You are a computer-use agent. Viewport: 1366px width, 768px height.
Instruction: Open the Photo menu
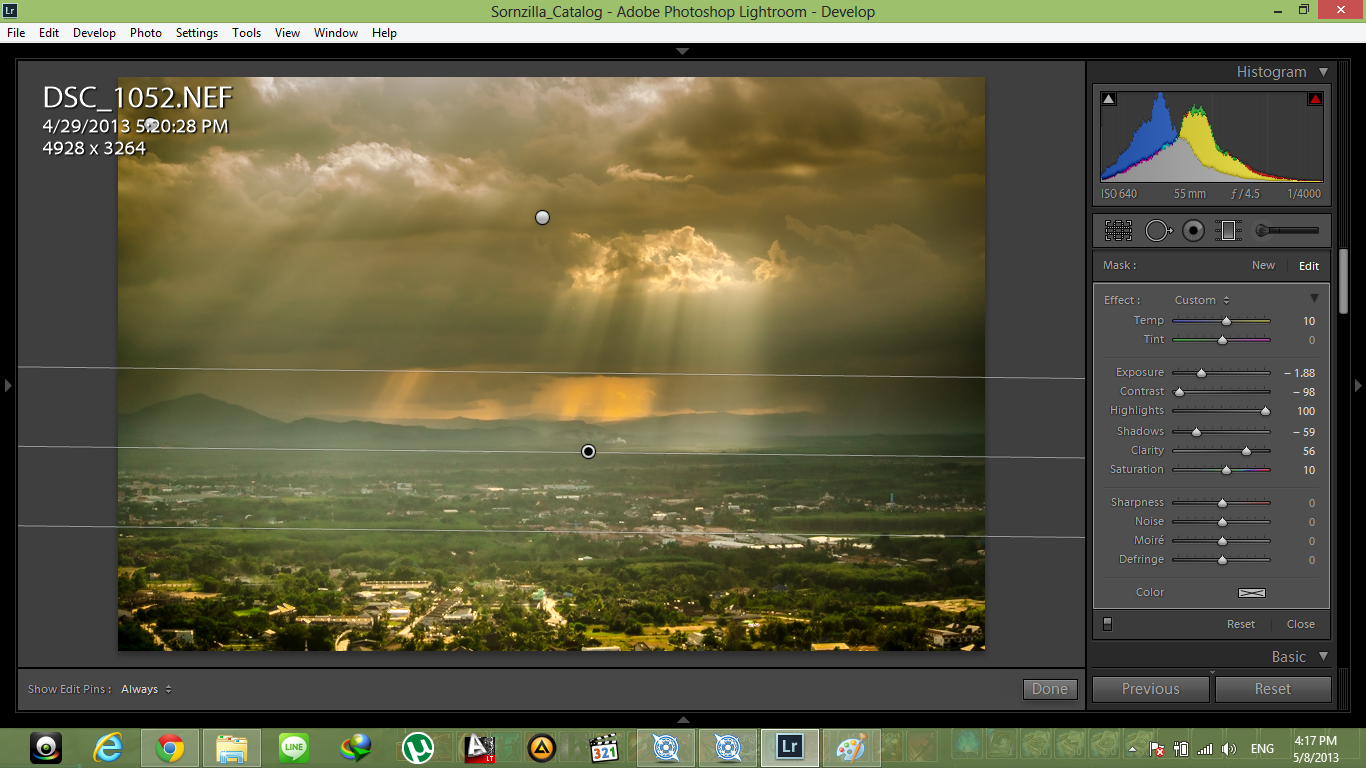(145, 33)
